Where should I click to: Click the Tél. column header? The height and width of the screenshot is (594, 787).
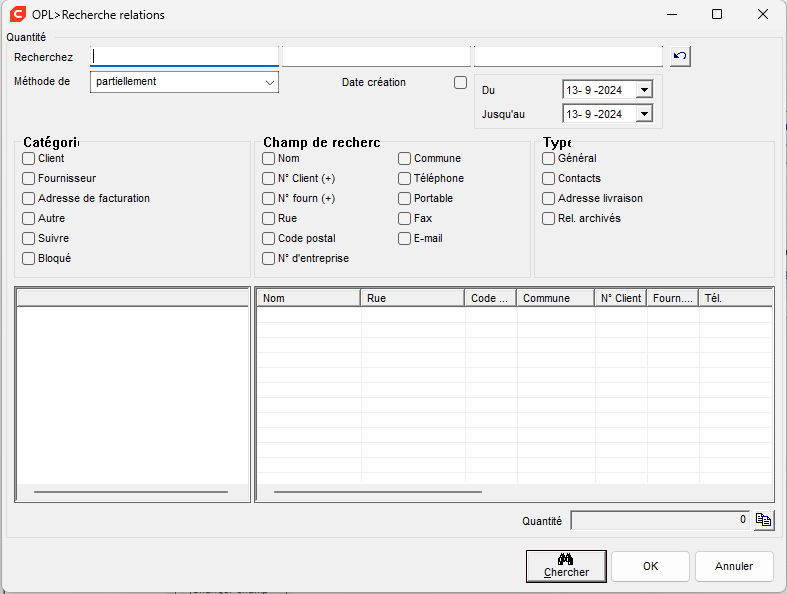click(x=735, y=298)
